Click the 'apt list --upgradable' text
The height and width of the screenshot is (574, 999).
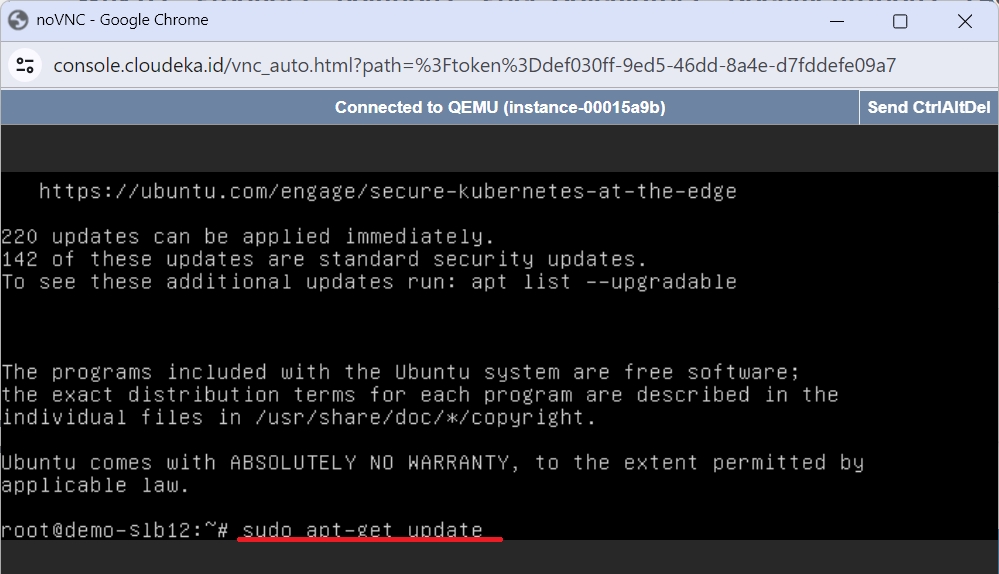pos(604,282)
